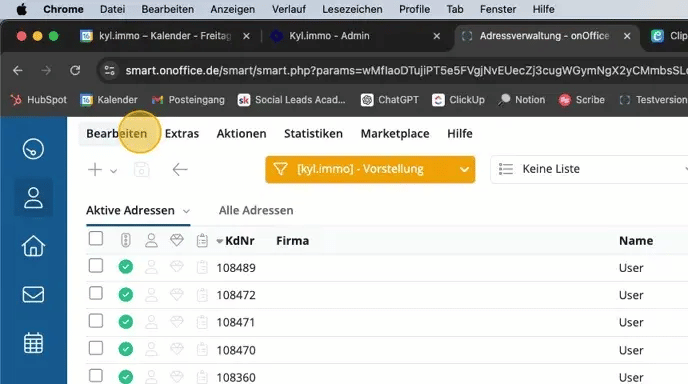688x384 pixels.
Task: Click the grayed save disk icon
Action: tap(141, 169)
